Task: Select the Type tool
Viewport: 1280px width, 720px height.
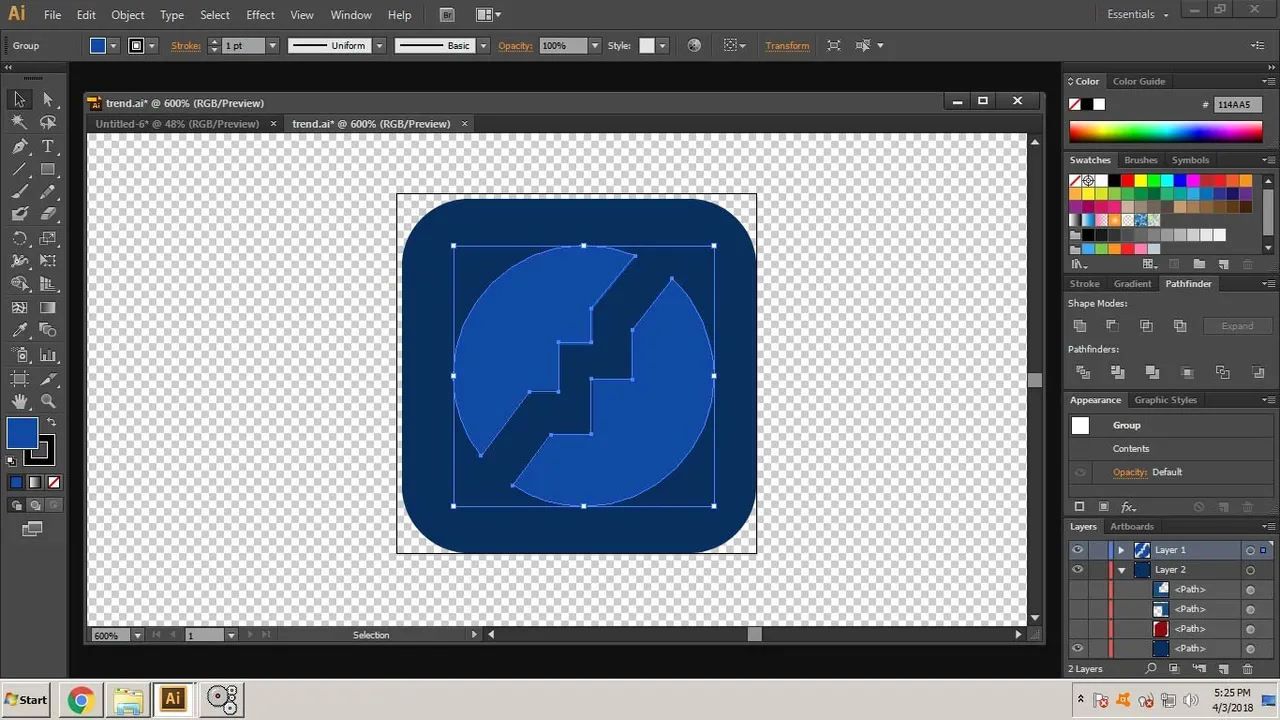Action: (x=47, y=146)
